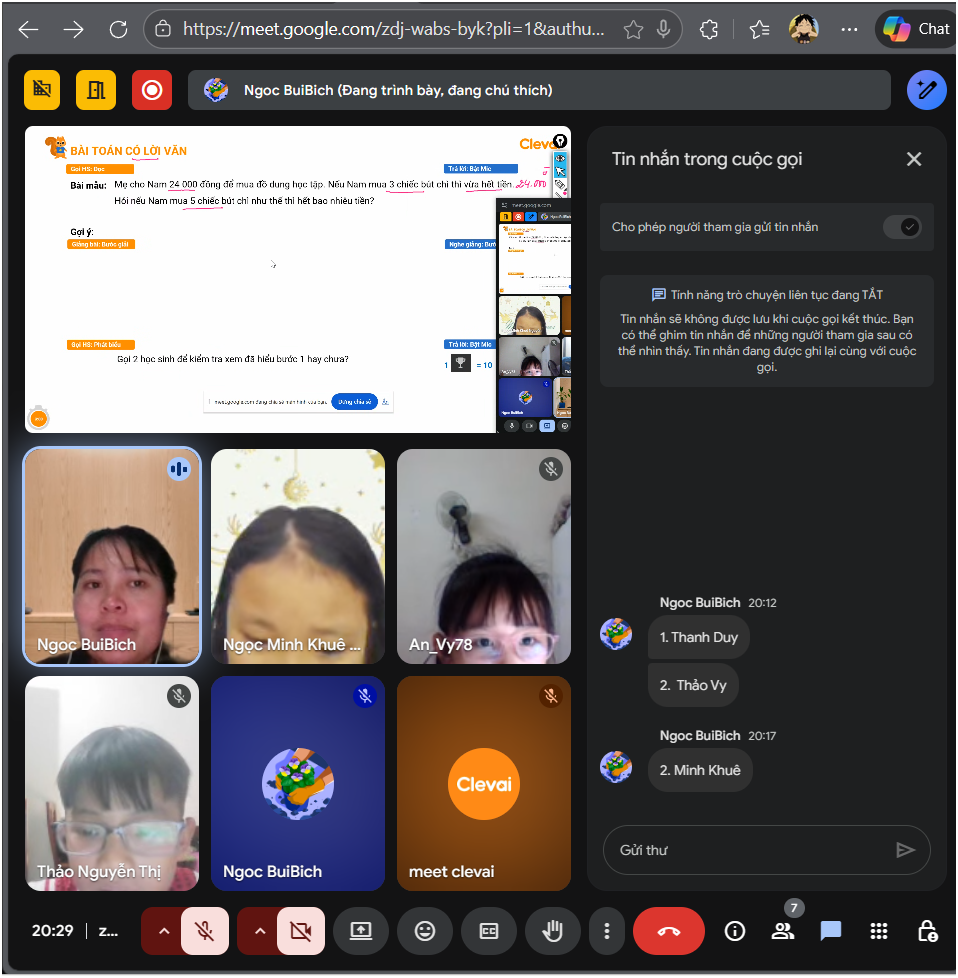Viewport: 958px width, 978px height.
Task: Open favorites list icon
Action: tap(758, 29)
